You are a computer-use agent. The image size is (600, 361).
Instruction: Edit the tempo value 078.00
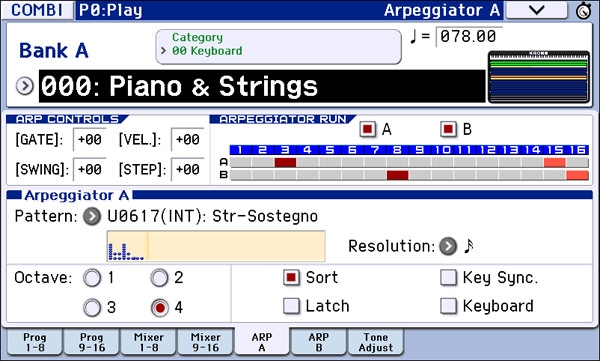pyautogui.click(x=469, y=37)
